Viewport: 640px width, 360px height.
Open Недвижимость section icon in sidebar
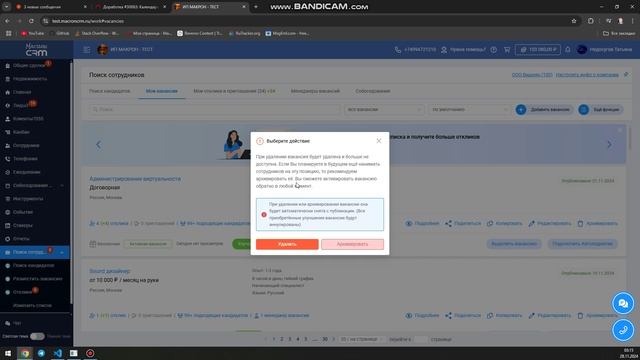(7, 79)
